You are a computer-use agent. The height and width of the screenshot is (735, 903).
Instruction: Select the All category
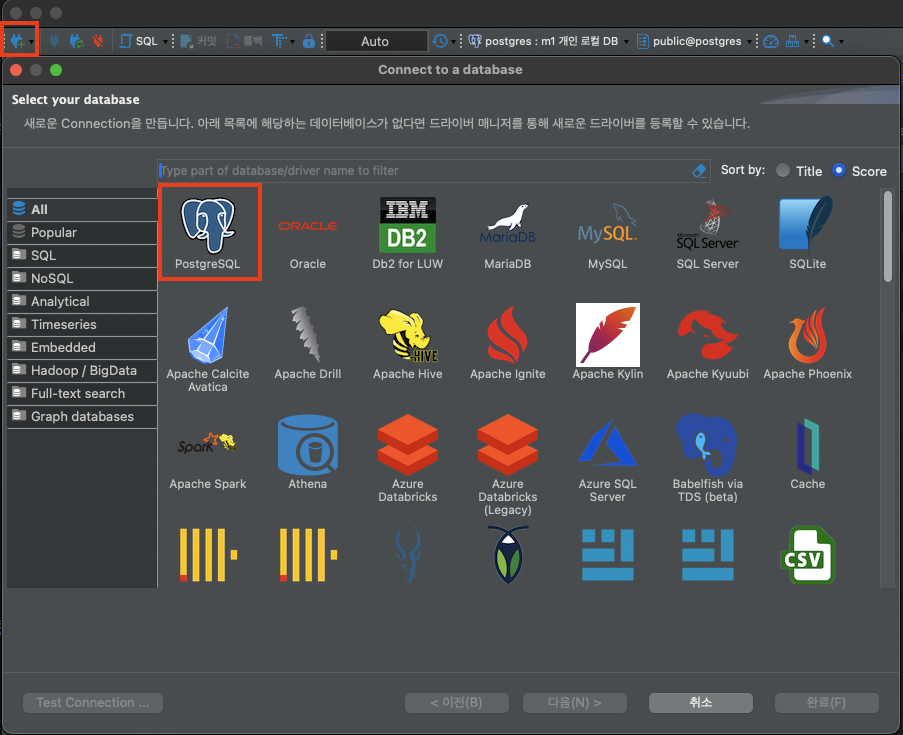(x=82, y=209)
